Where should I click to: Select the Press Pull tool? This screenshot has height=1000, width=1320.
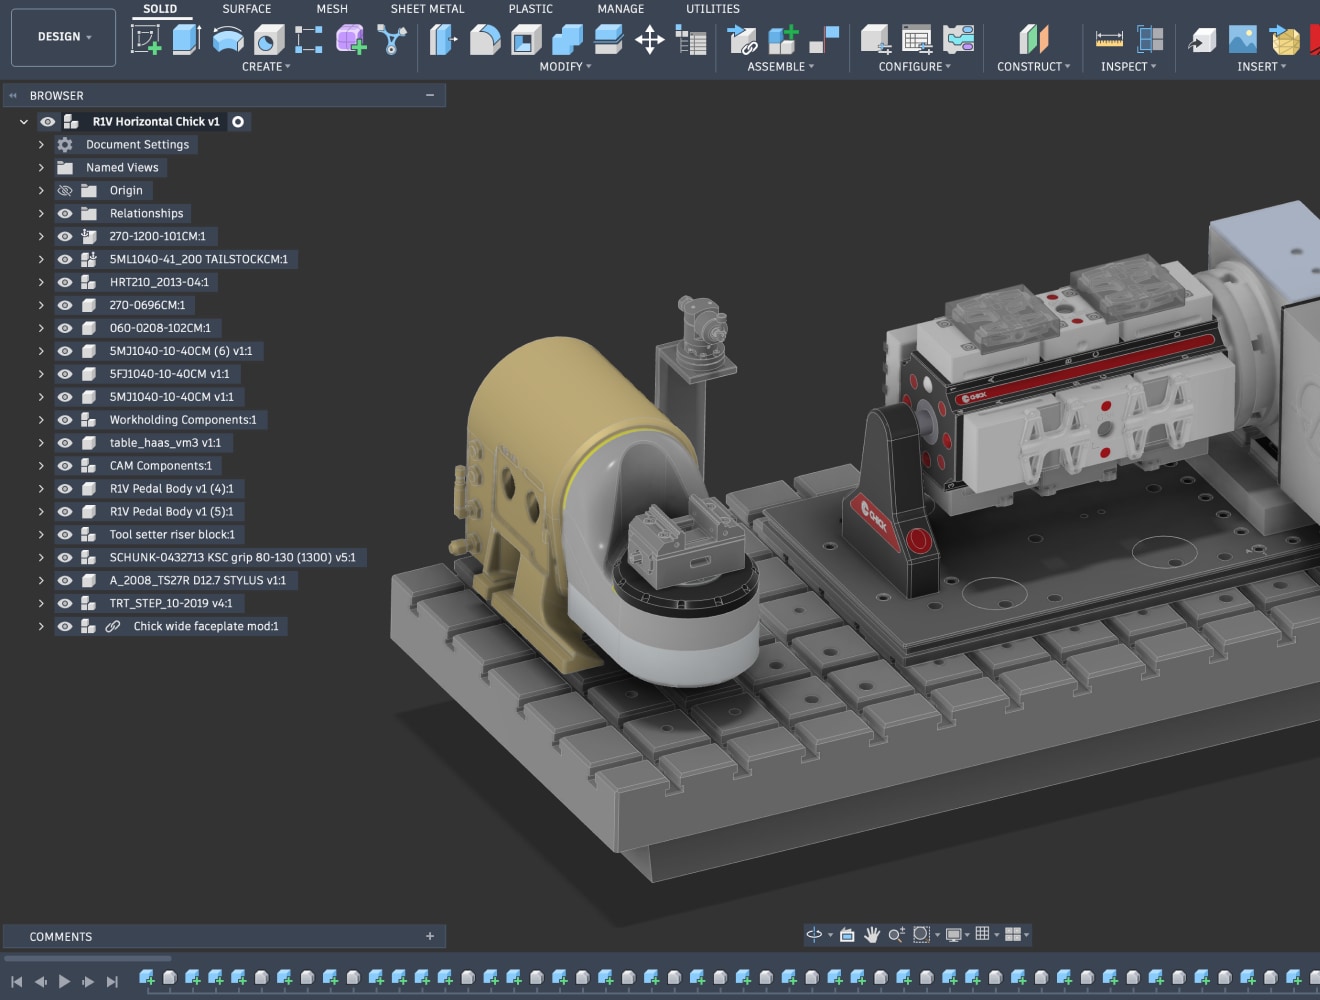443,39
